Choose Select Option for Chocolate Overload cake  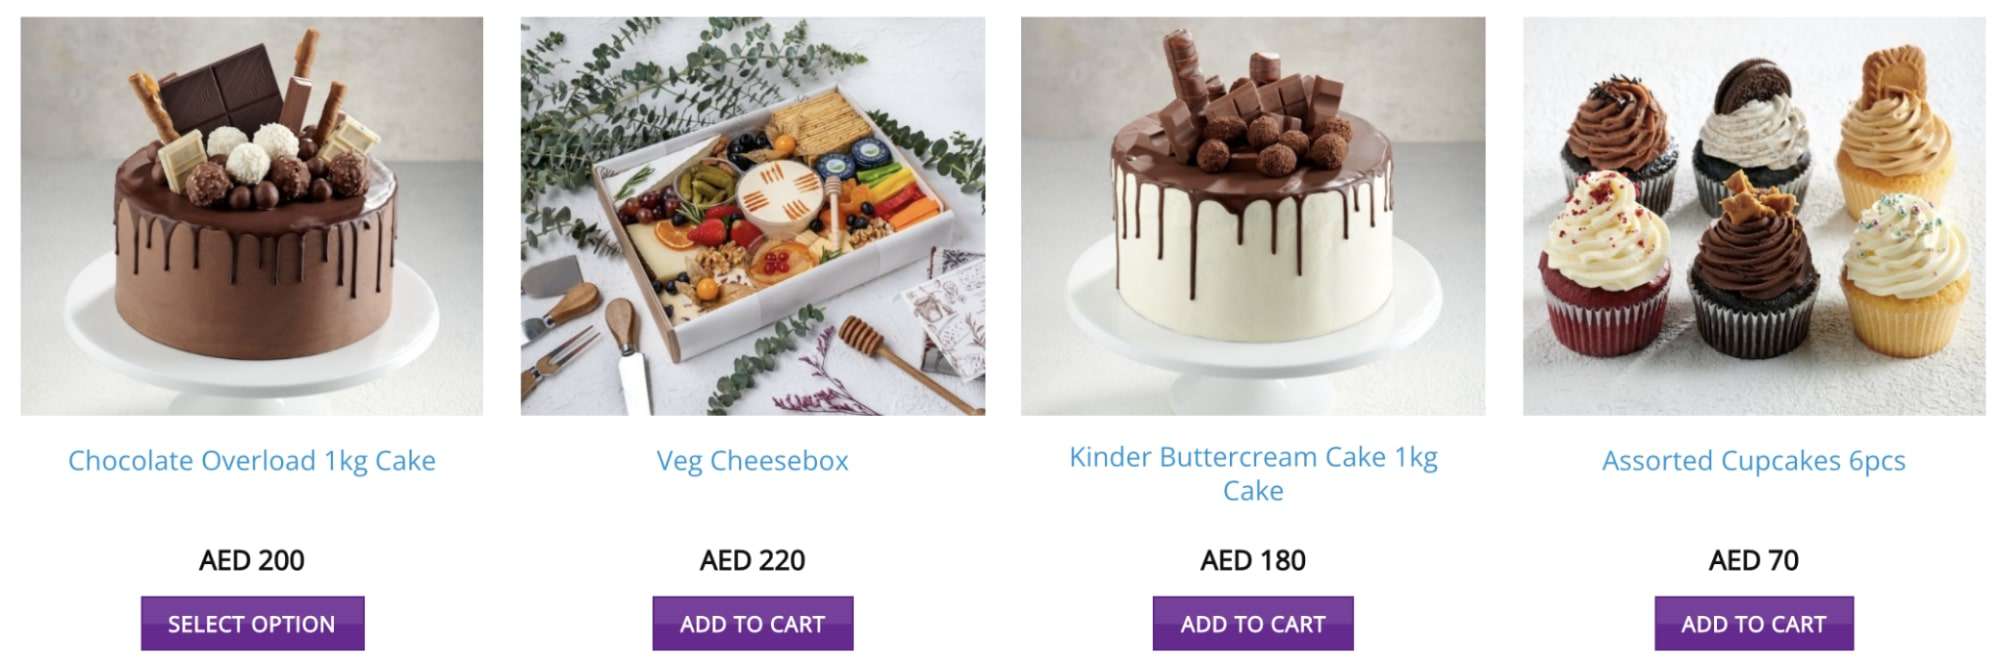click(x=253, y=624)
